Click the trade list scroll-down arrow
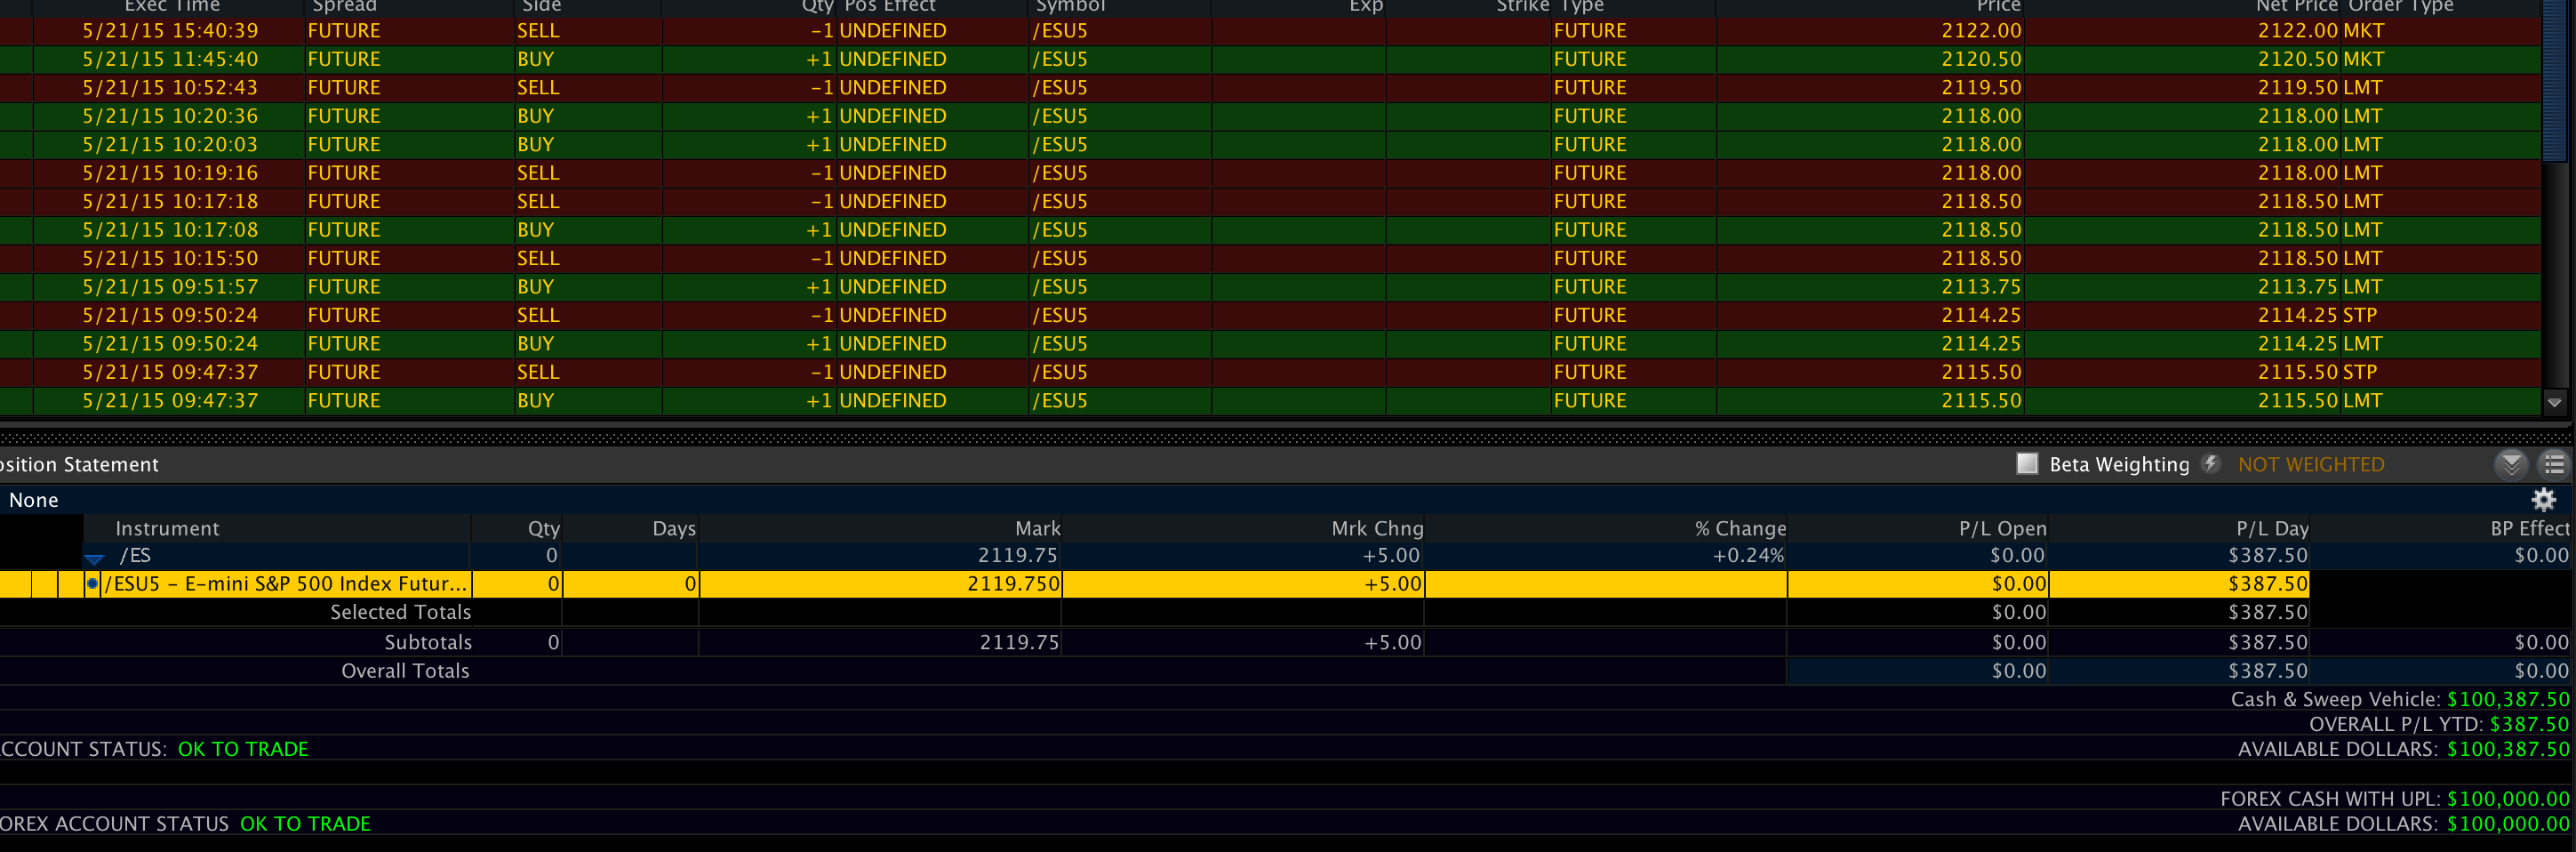The height and width of the screenshot is (852, 2576). [x=2554, y=402]
